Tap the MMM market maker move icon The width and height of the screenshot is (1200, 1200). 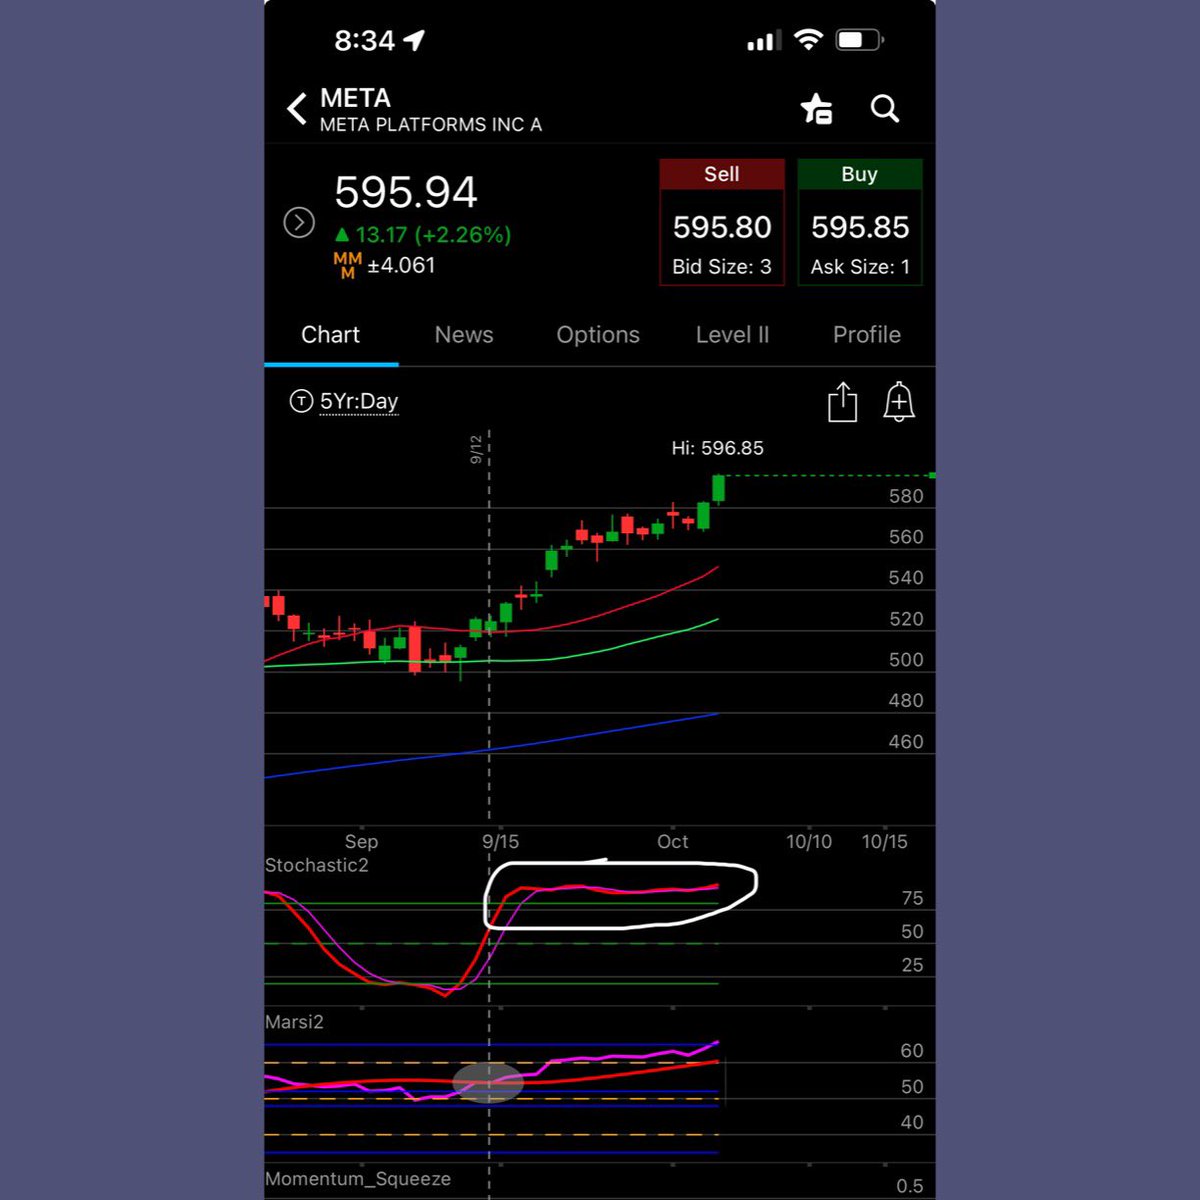pyautogui.click(x=347, y=265)
